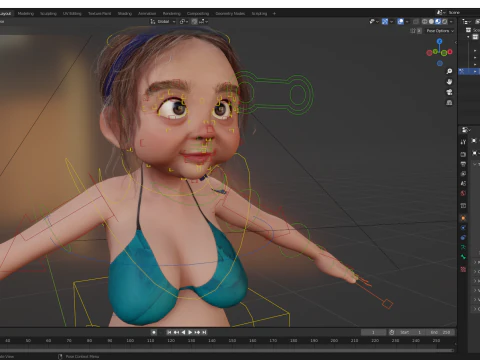
Task: Open the overlays options dropdown arrow
Action: click(407, 22)
